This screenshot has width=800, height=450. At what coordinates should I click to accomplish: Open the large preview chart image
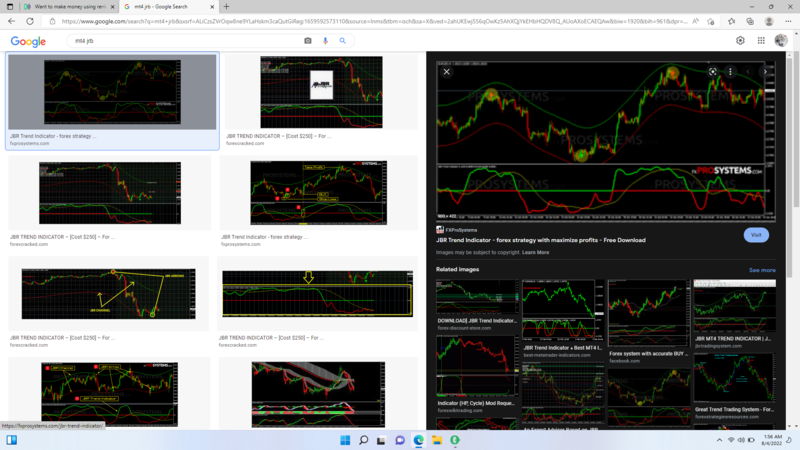pos(606,141)
